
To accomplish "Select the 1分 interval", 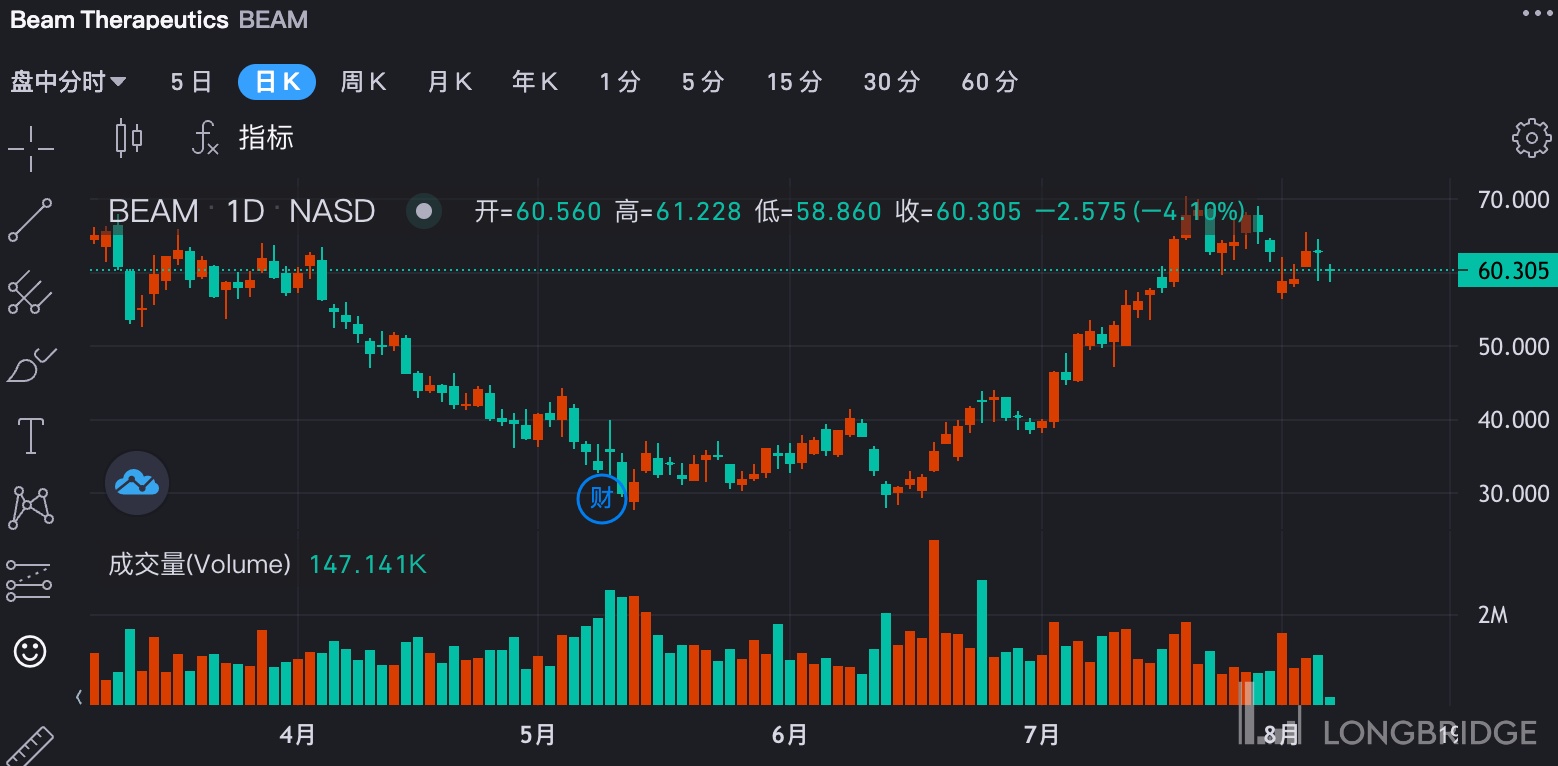I will (x=620, y=82).
